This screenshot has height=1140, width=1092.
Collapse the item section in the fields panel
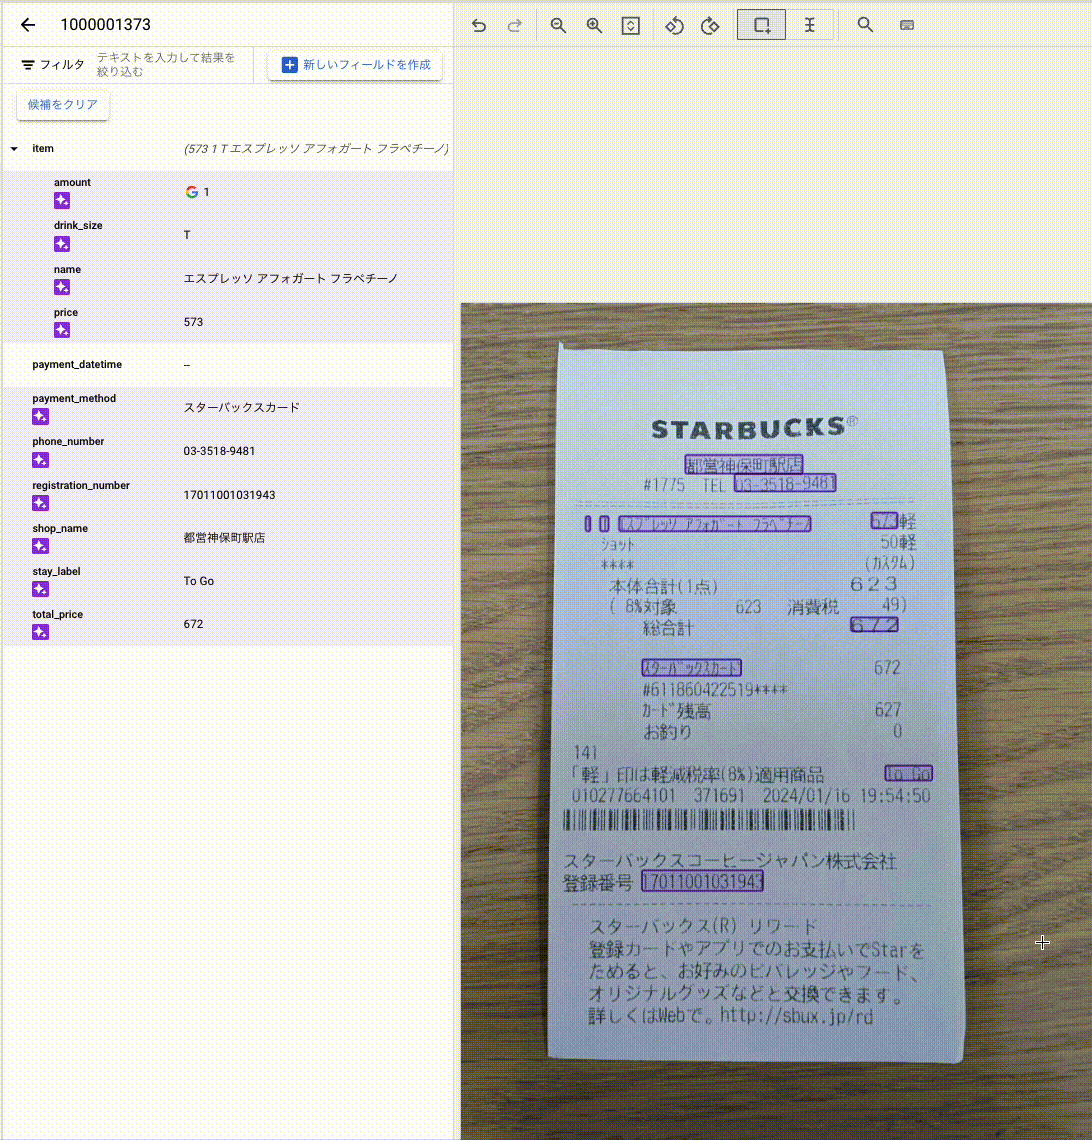13,148
